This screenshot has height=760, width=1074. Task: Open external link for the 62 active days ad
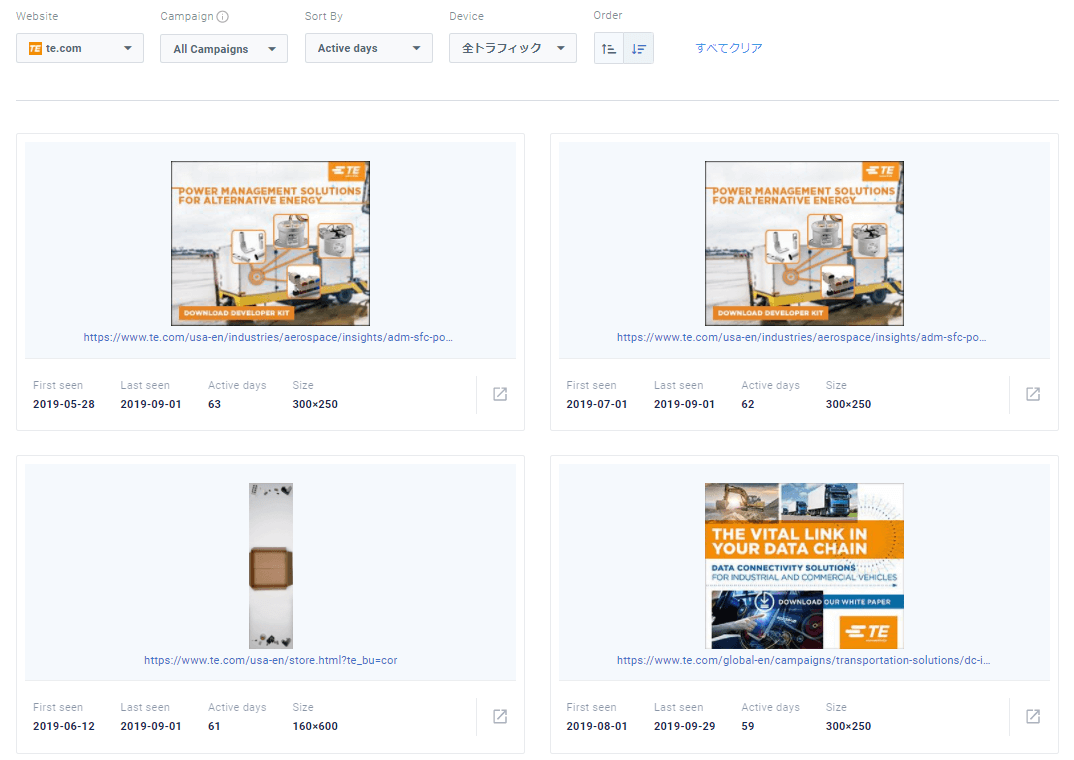pyautogui.click(x=1033, y=394)
